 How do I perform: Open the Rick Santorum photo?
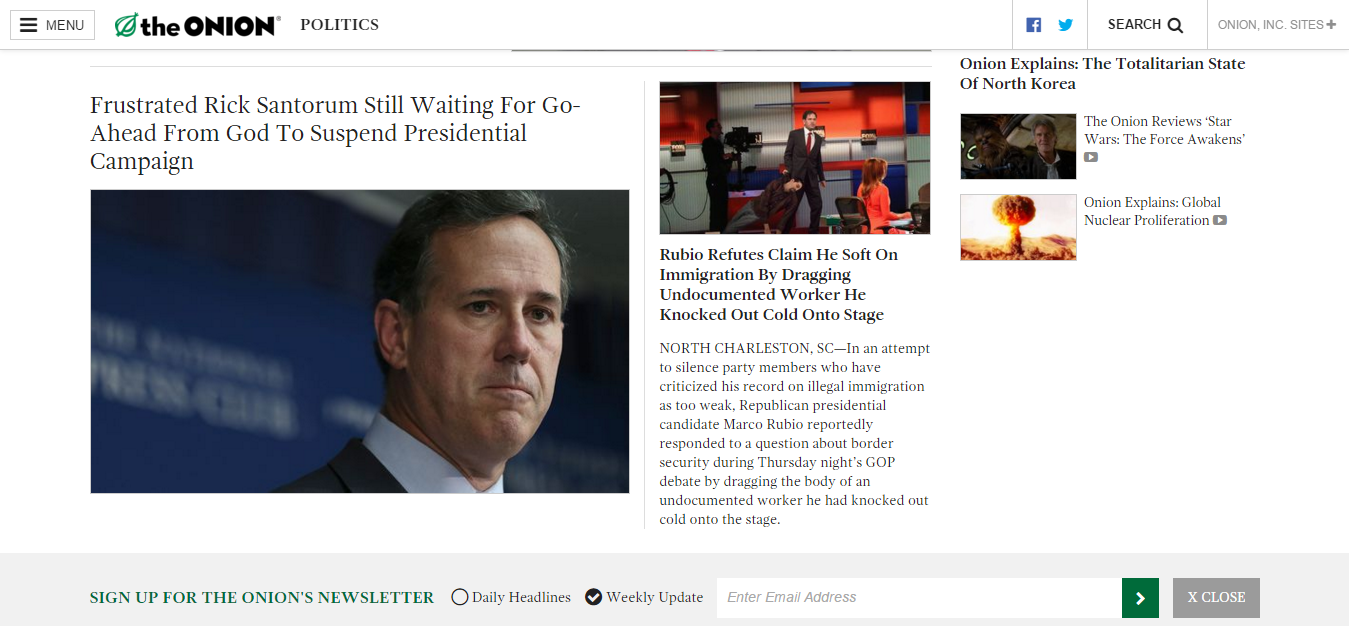pyautogui.click(x=360, y=341)
